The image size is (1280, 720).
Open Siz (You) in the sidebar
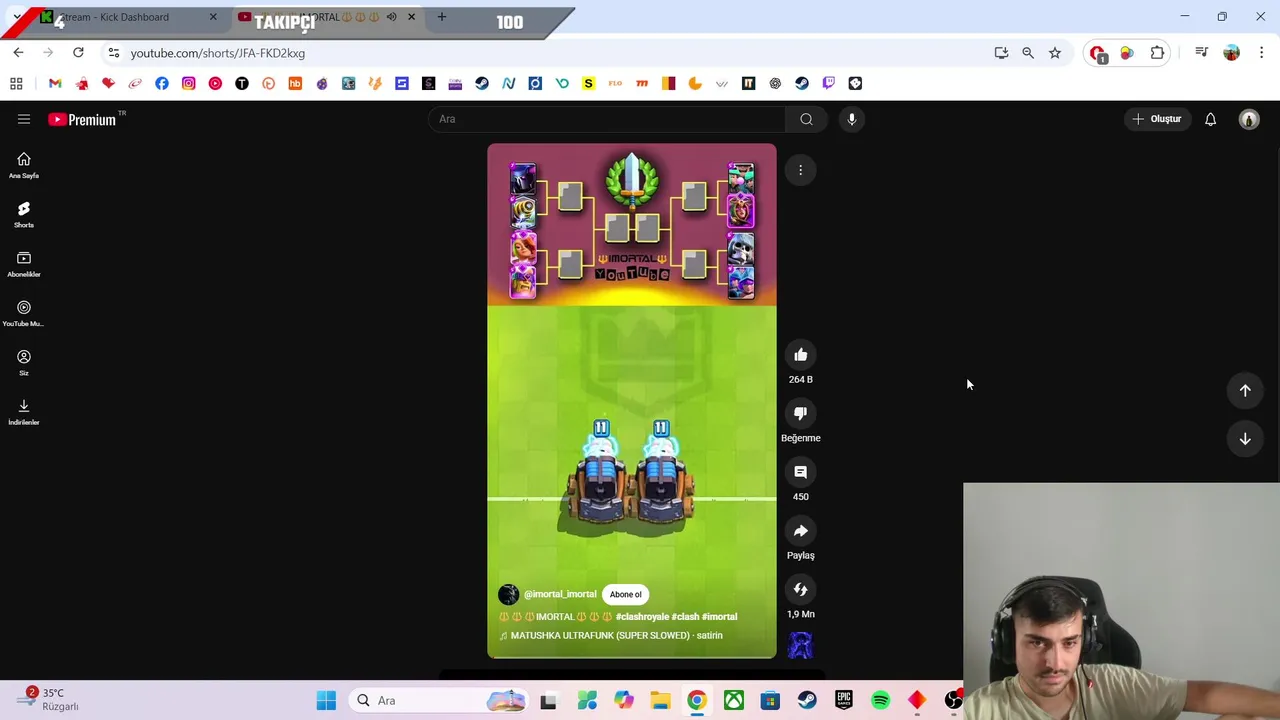(24, 362)
